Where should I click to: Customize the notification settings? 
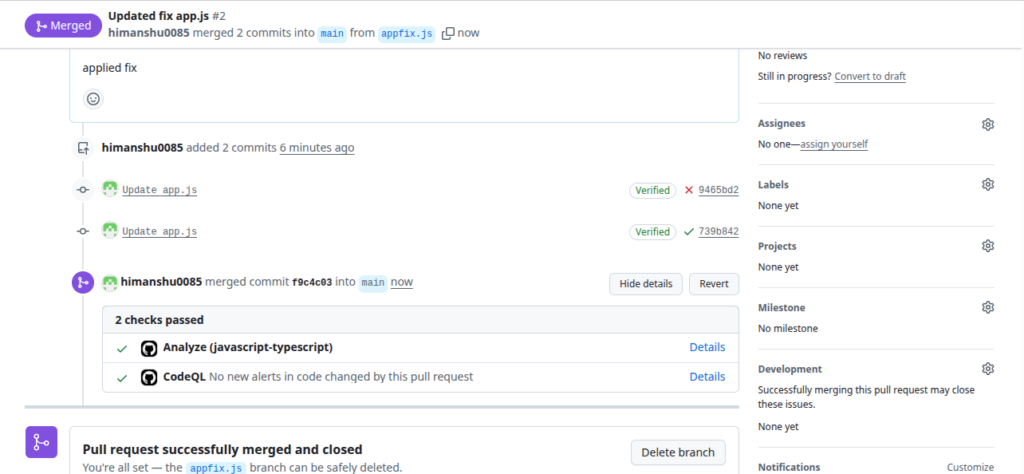970,467
